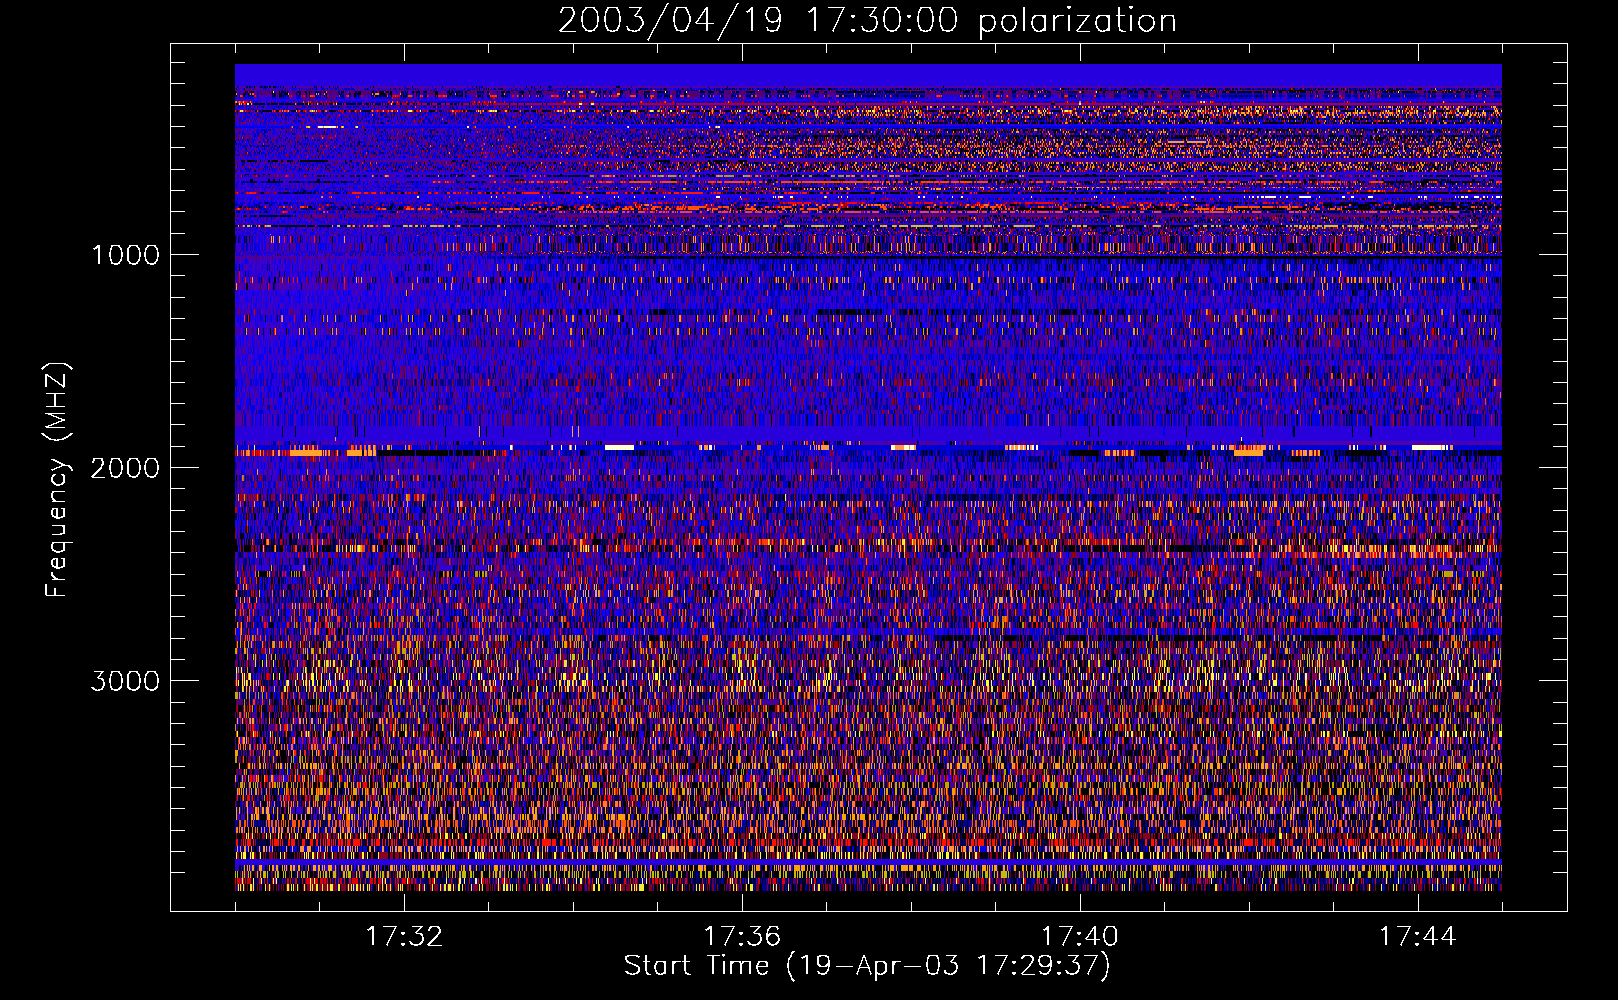Click the 1000 frequency tick label
The image size is (1618, 1000).
pyautogui.click(x=125, y=255)
